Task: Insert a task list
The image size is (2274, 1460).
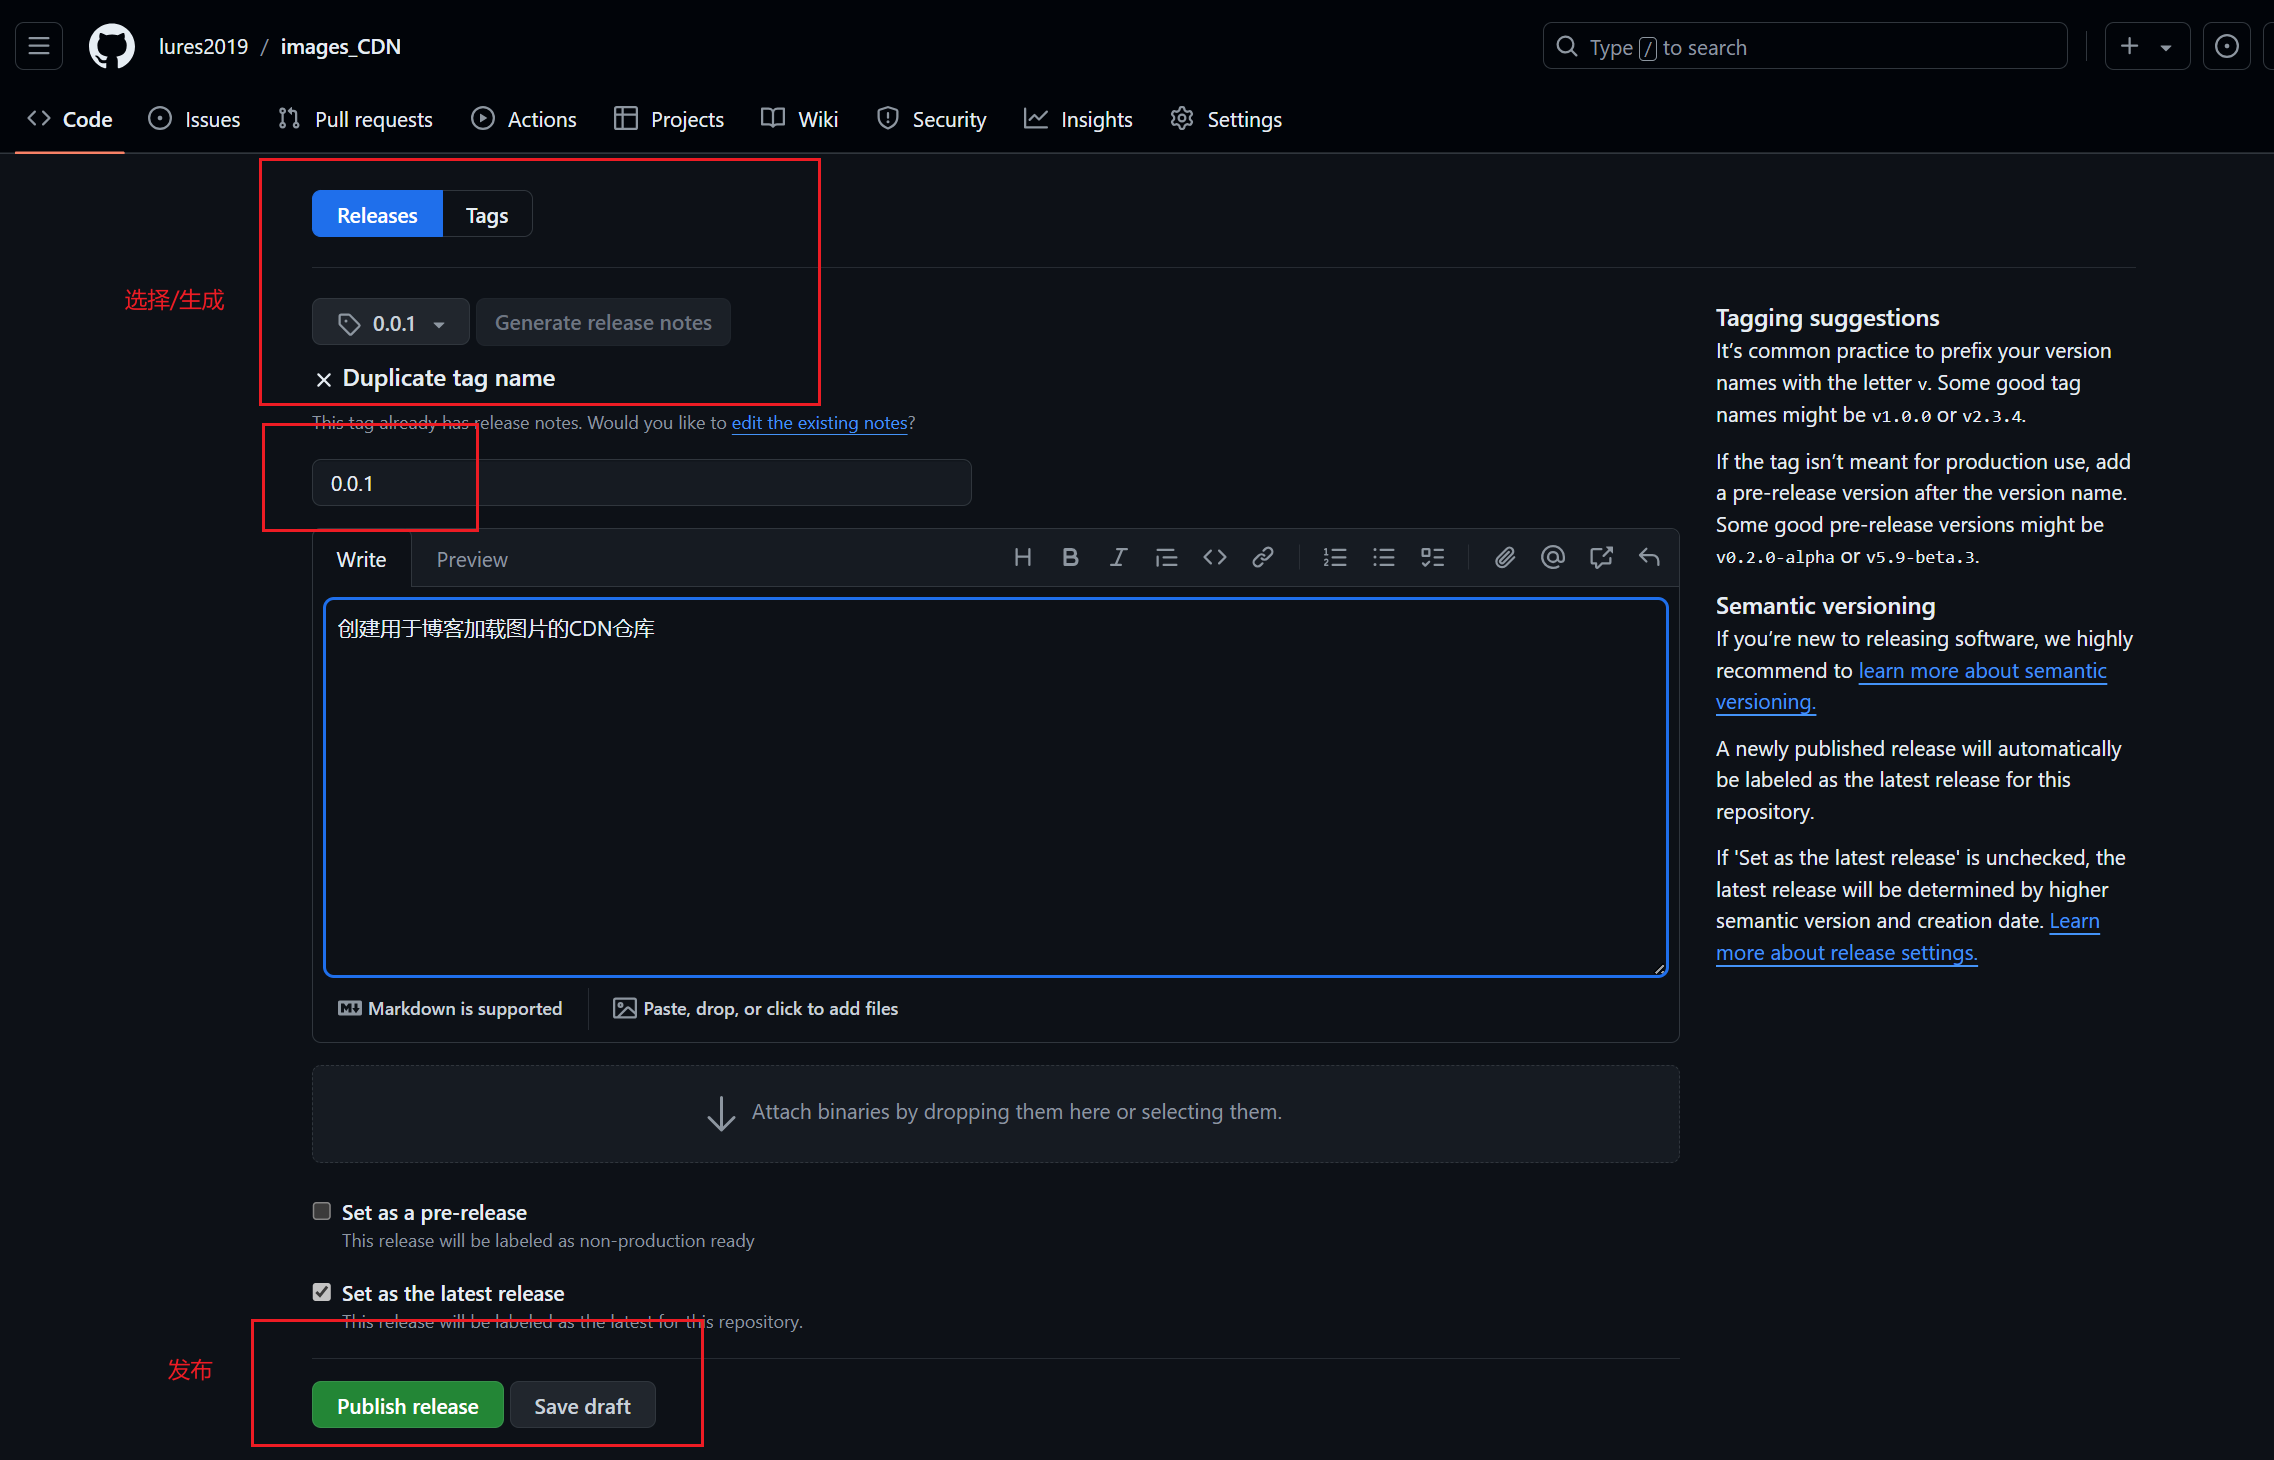Action: pyautogui.click(x=1432, y=557)
